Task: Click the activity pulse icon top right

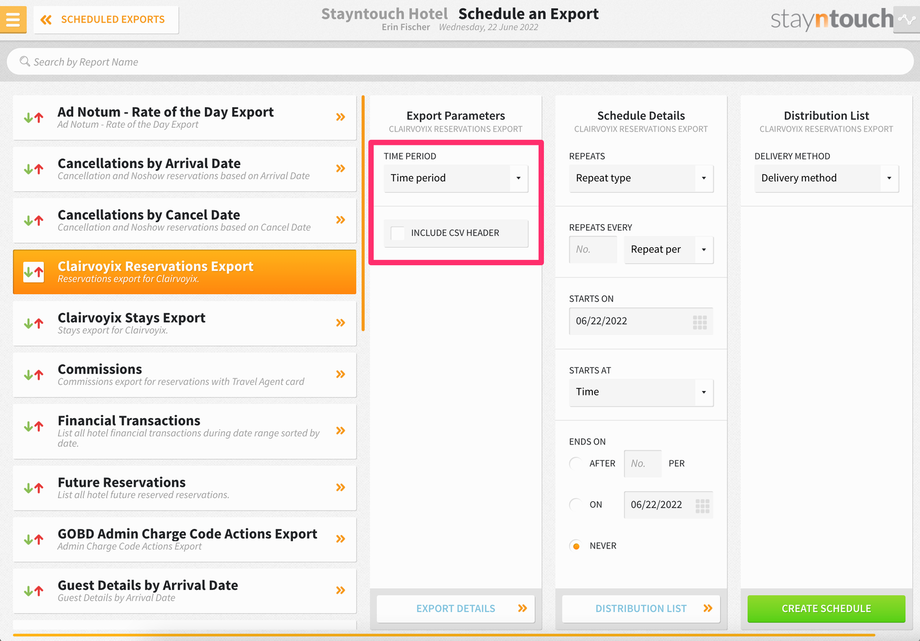Action: (x=907, y=19)
